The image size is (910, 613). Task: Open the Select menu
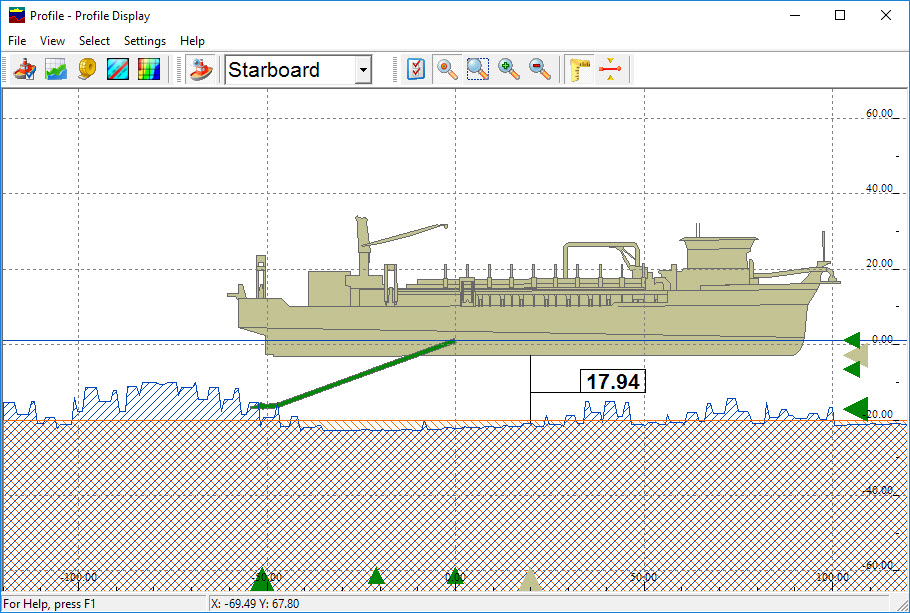point(95,41)
